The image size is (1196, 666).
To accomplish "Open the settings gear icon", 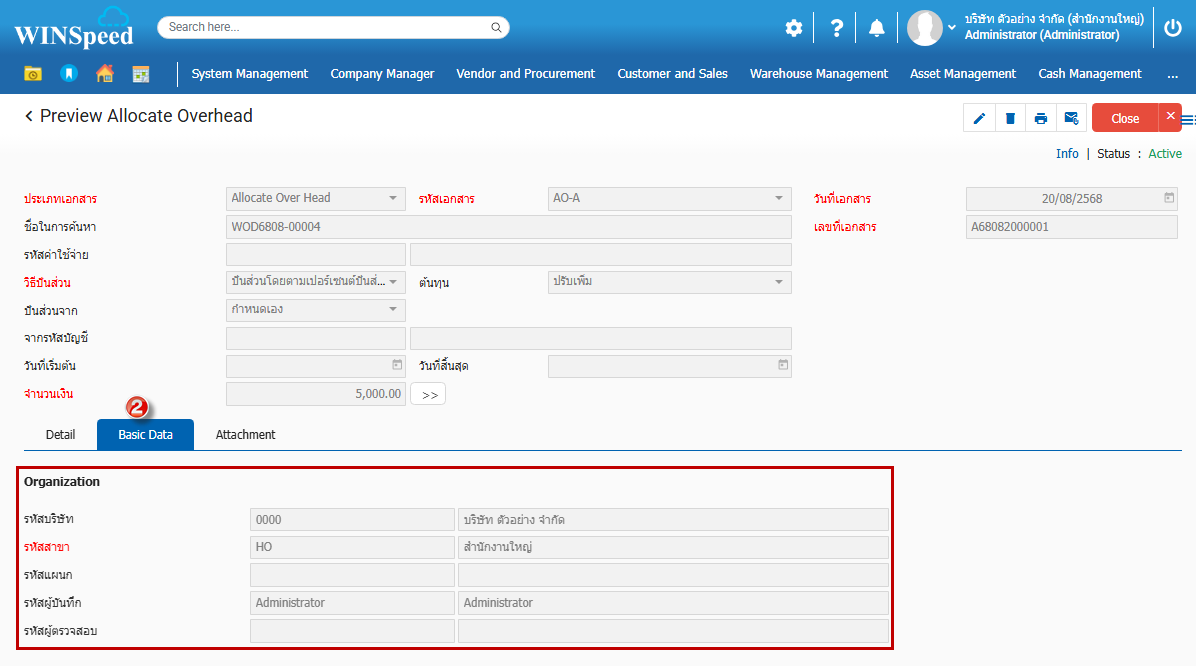I will click(x=793, y=28).
